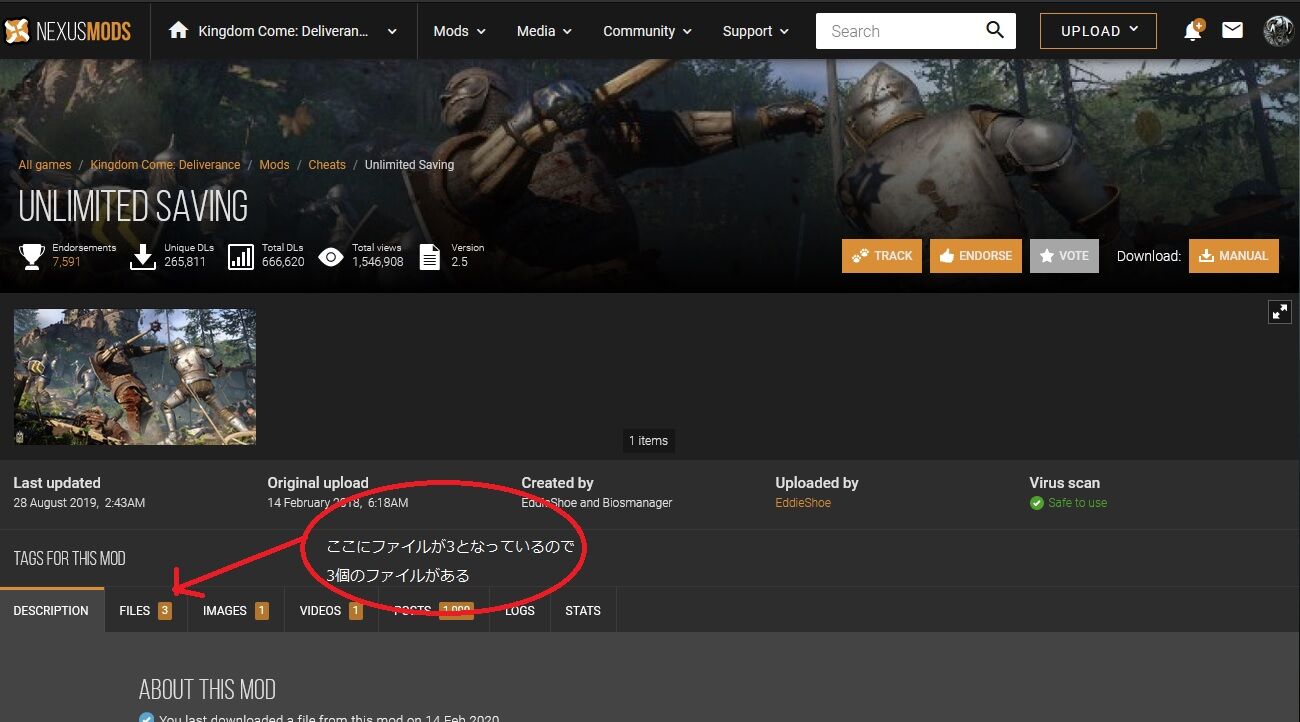Screen dimensions: 1300x722
Task: Follow the Kingdom Come: Deliverance breadcrumb link
Action: (165, 165)
